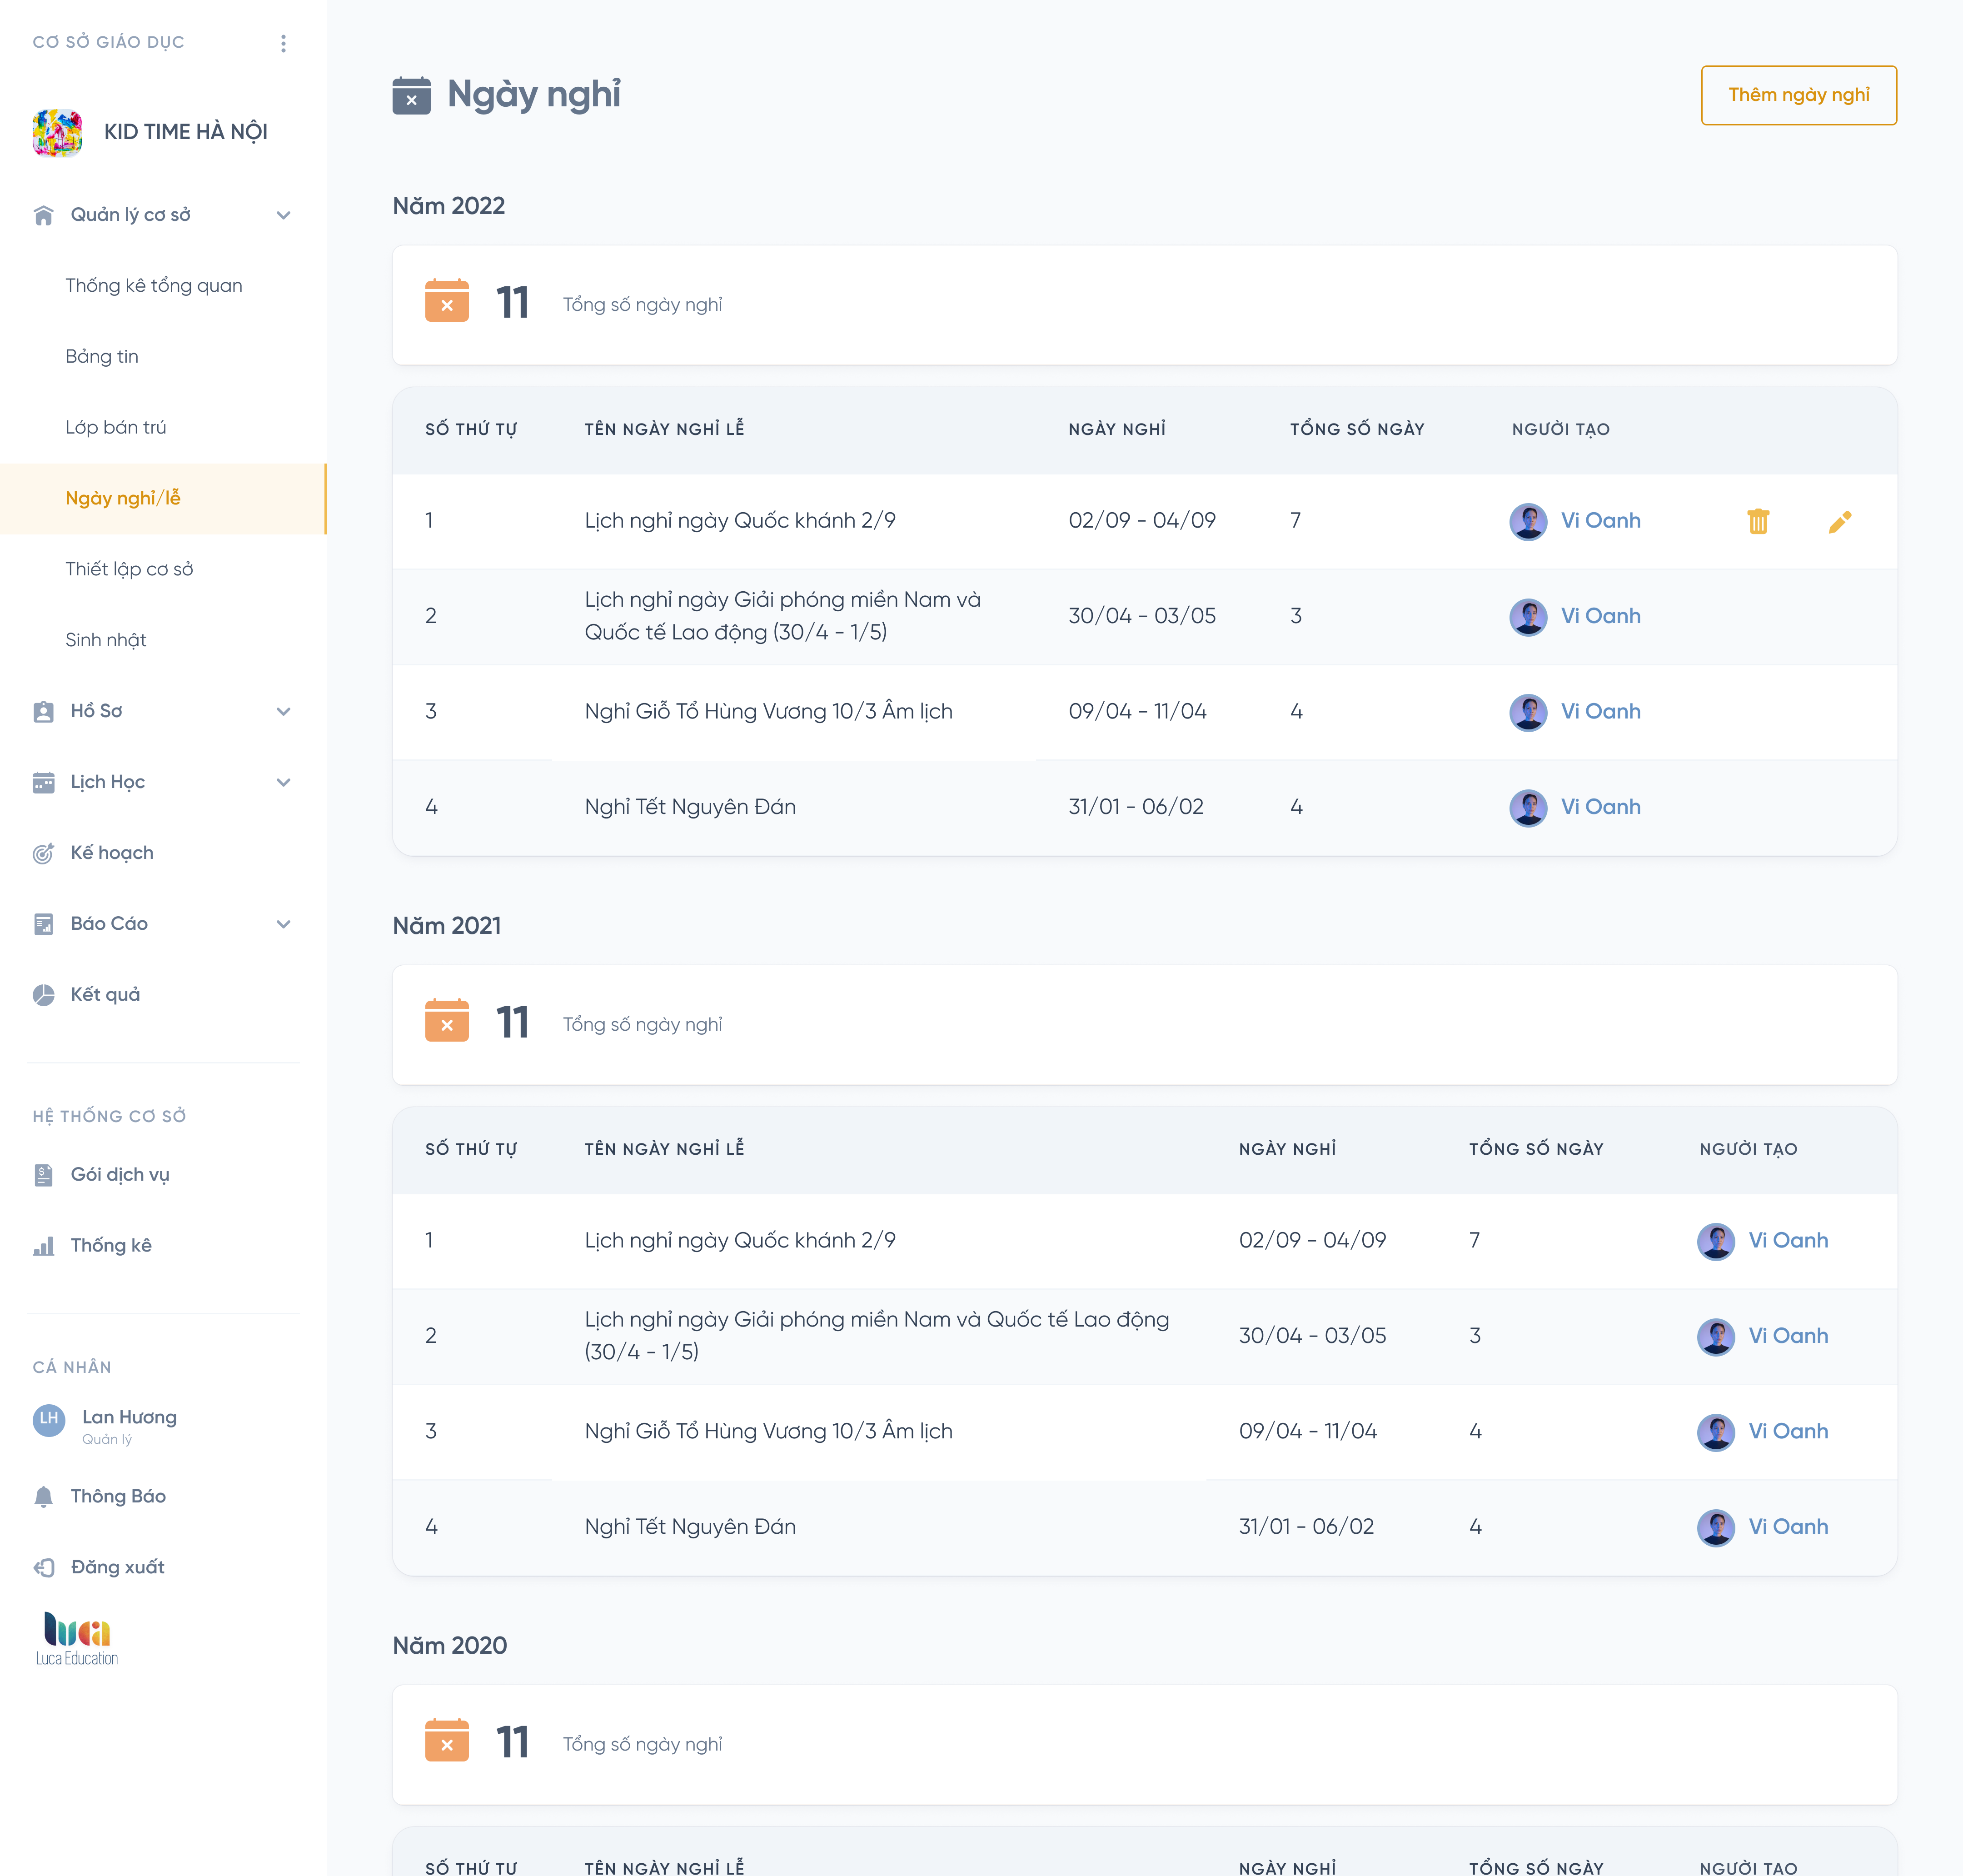The image size is (1963, 1876).
Task: Click the Kế hoạch target icon
Action: pos(43,853)
